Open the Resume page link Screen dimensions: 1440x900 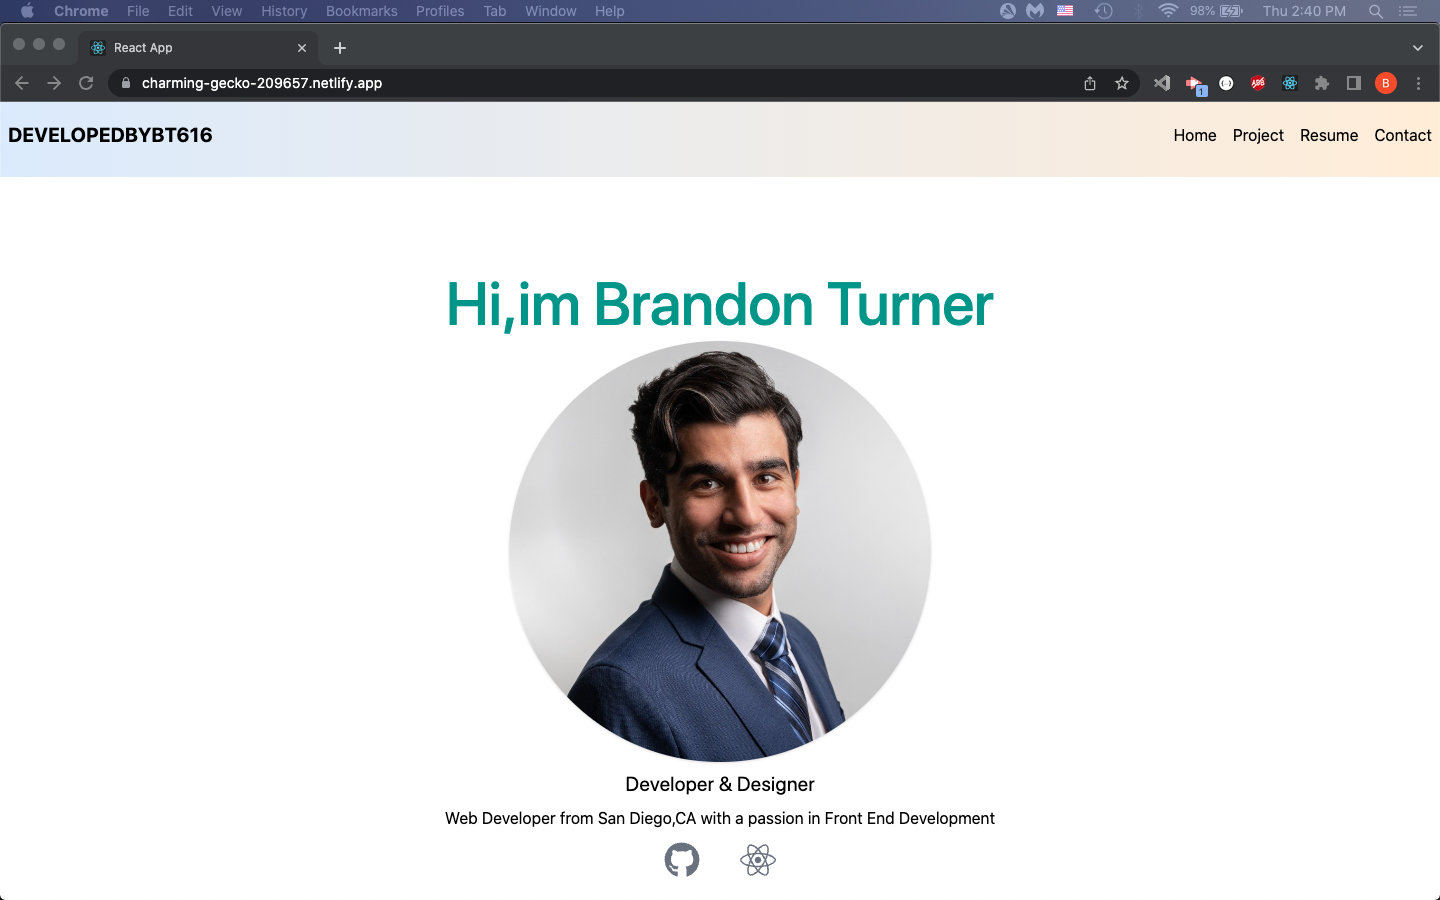pyautogui.click(x=1329, y=135)
